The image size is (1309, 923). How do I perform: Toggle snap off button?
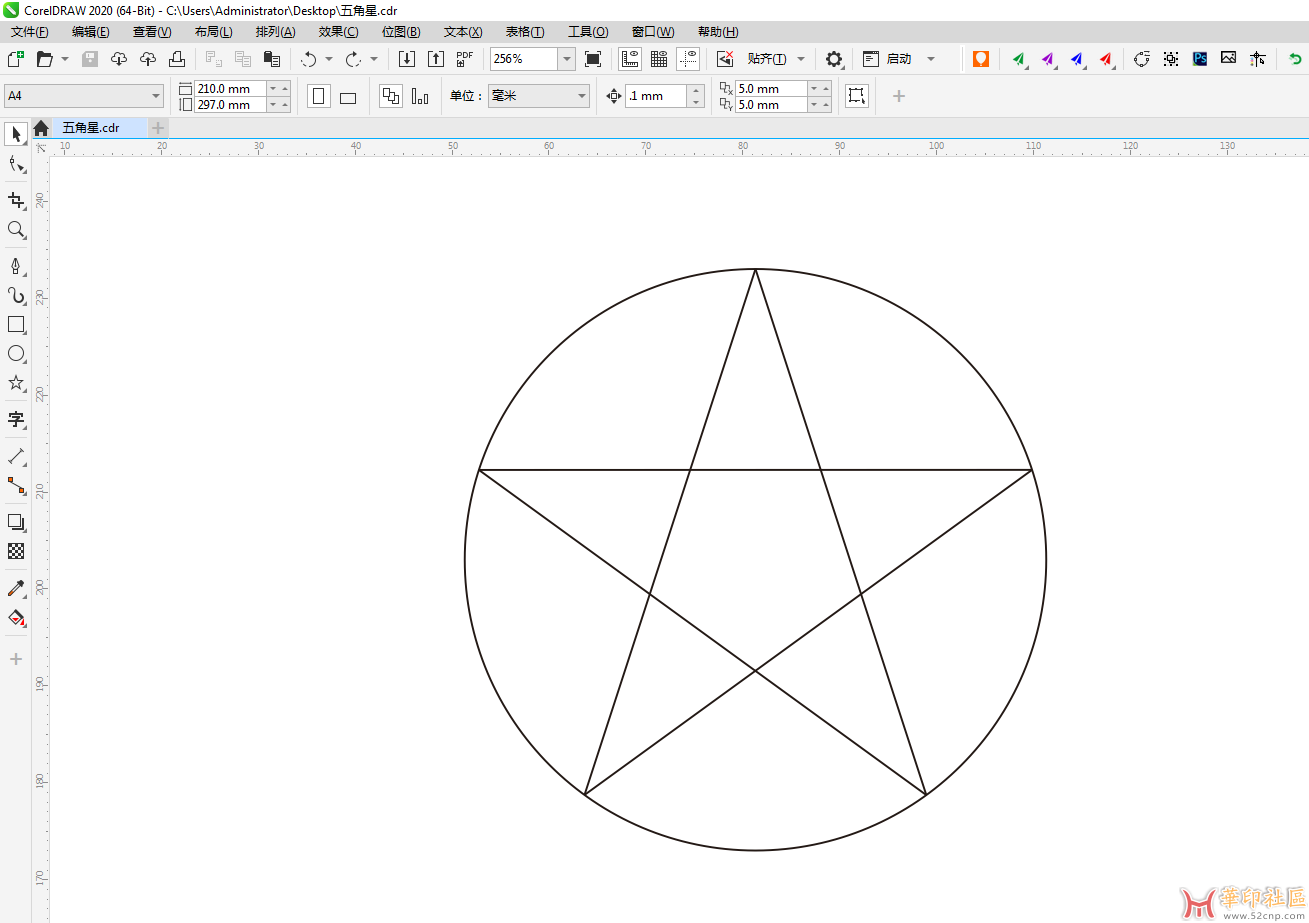(725, 59)
